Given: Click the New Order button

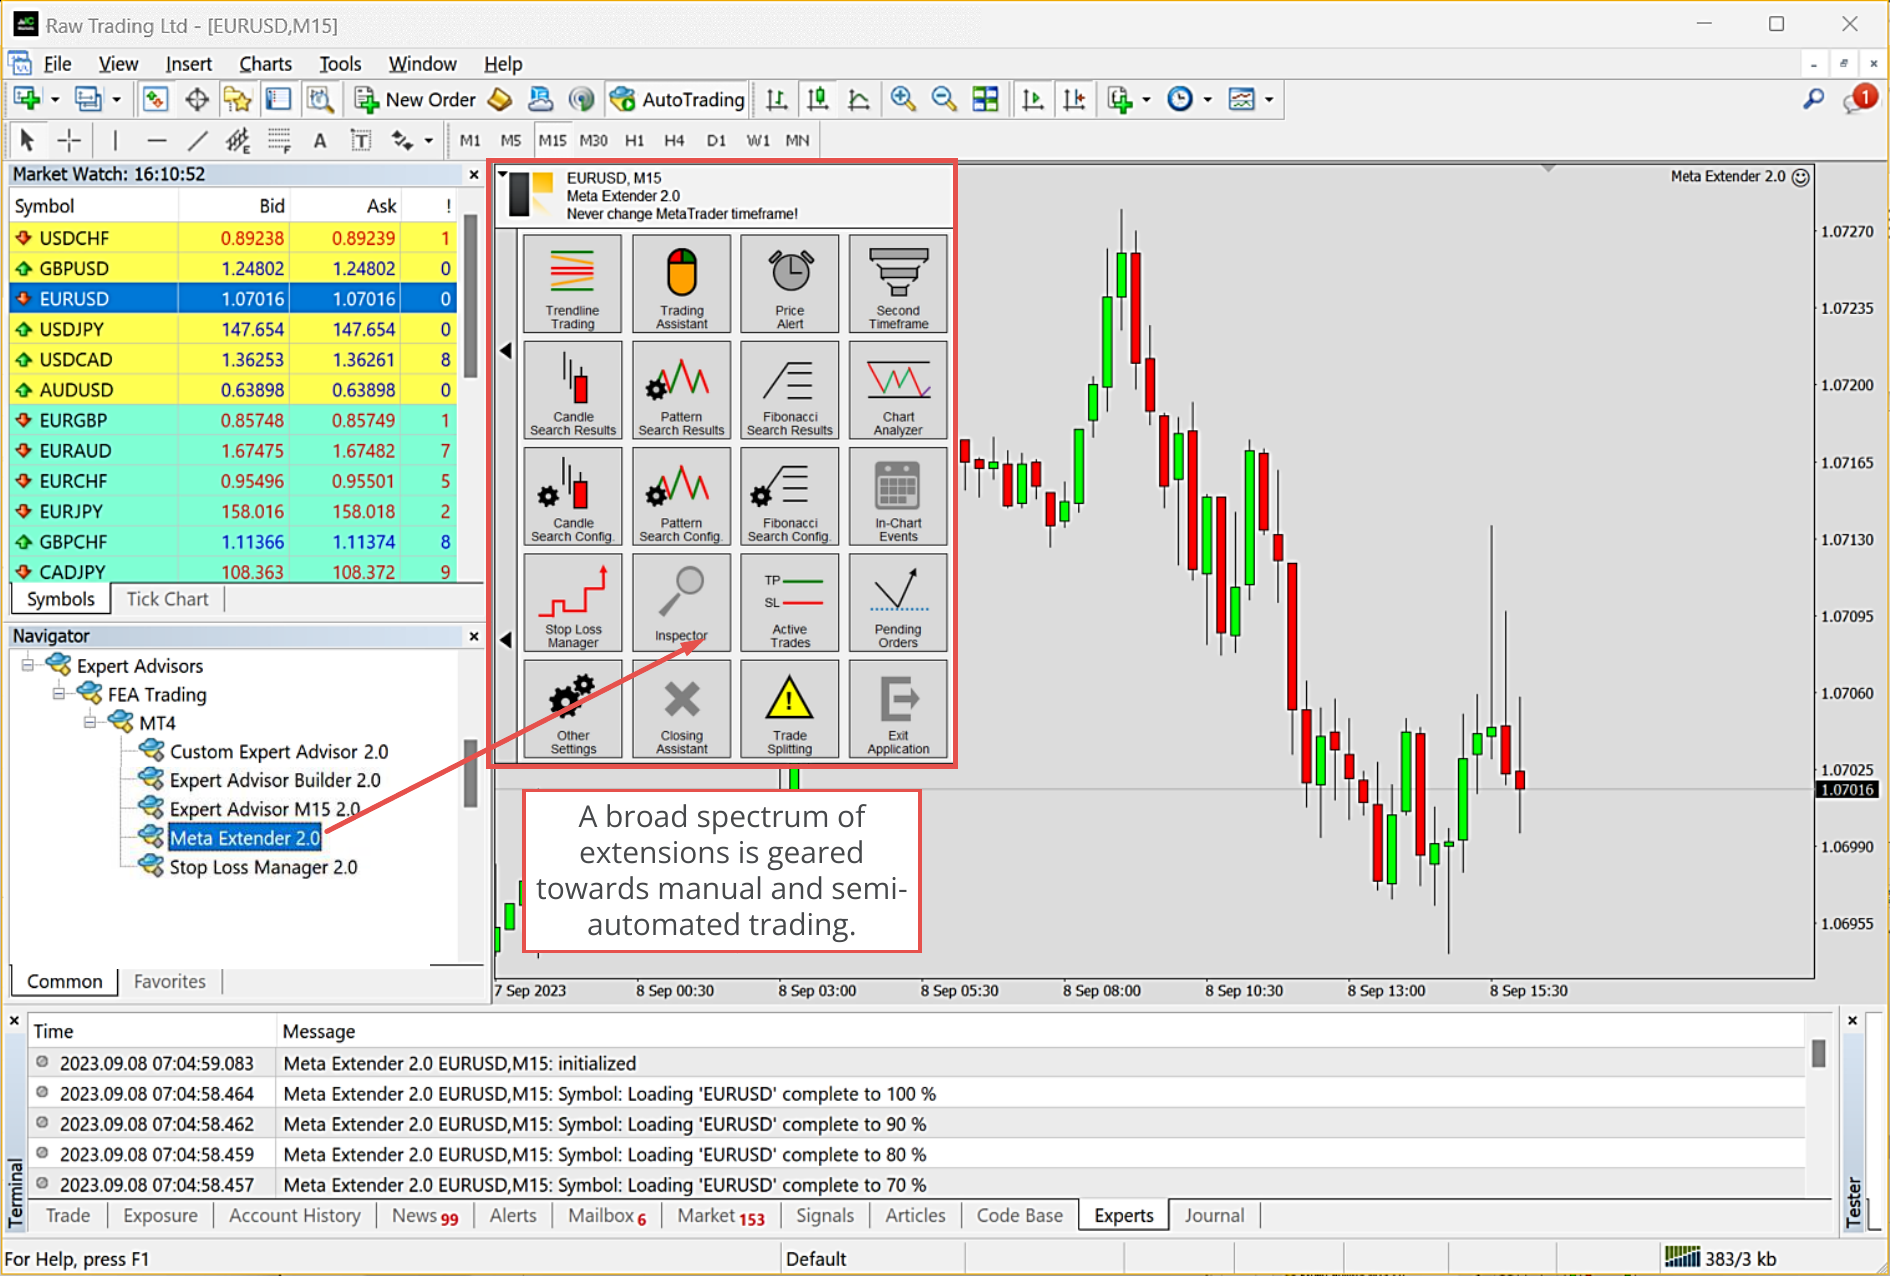Looking at the screenshot, I should tap(415, 99).
